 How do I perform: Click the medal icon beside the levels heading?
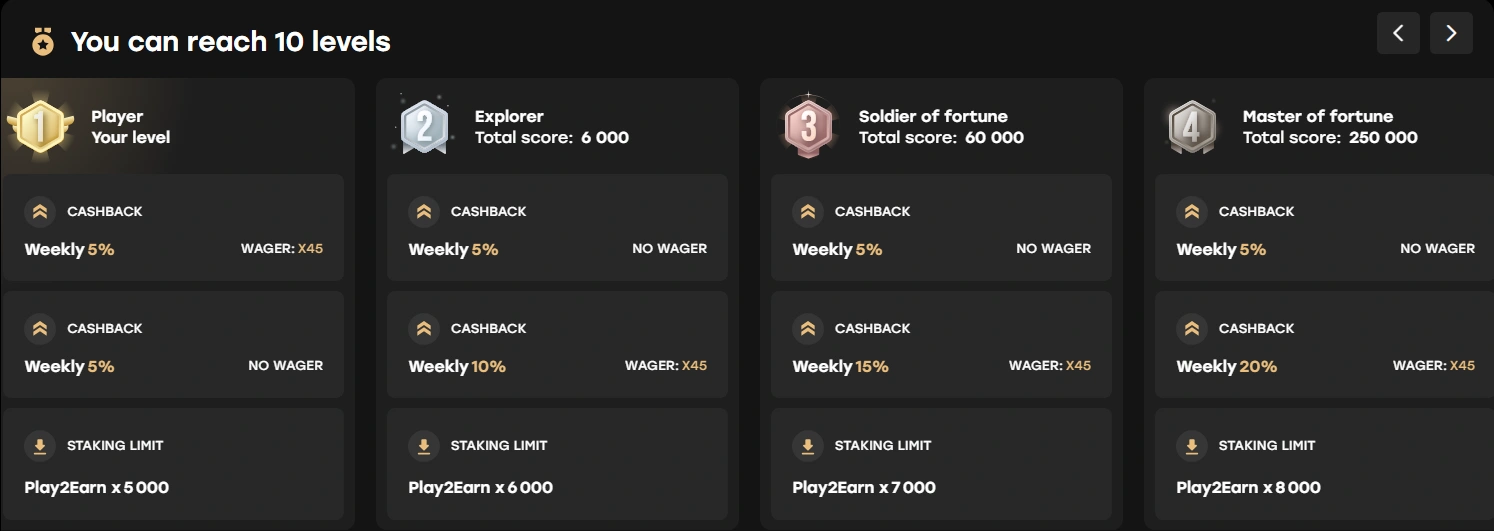42,41
